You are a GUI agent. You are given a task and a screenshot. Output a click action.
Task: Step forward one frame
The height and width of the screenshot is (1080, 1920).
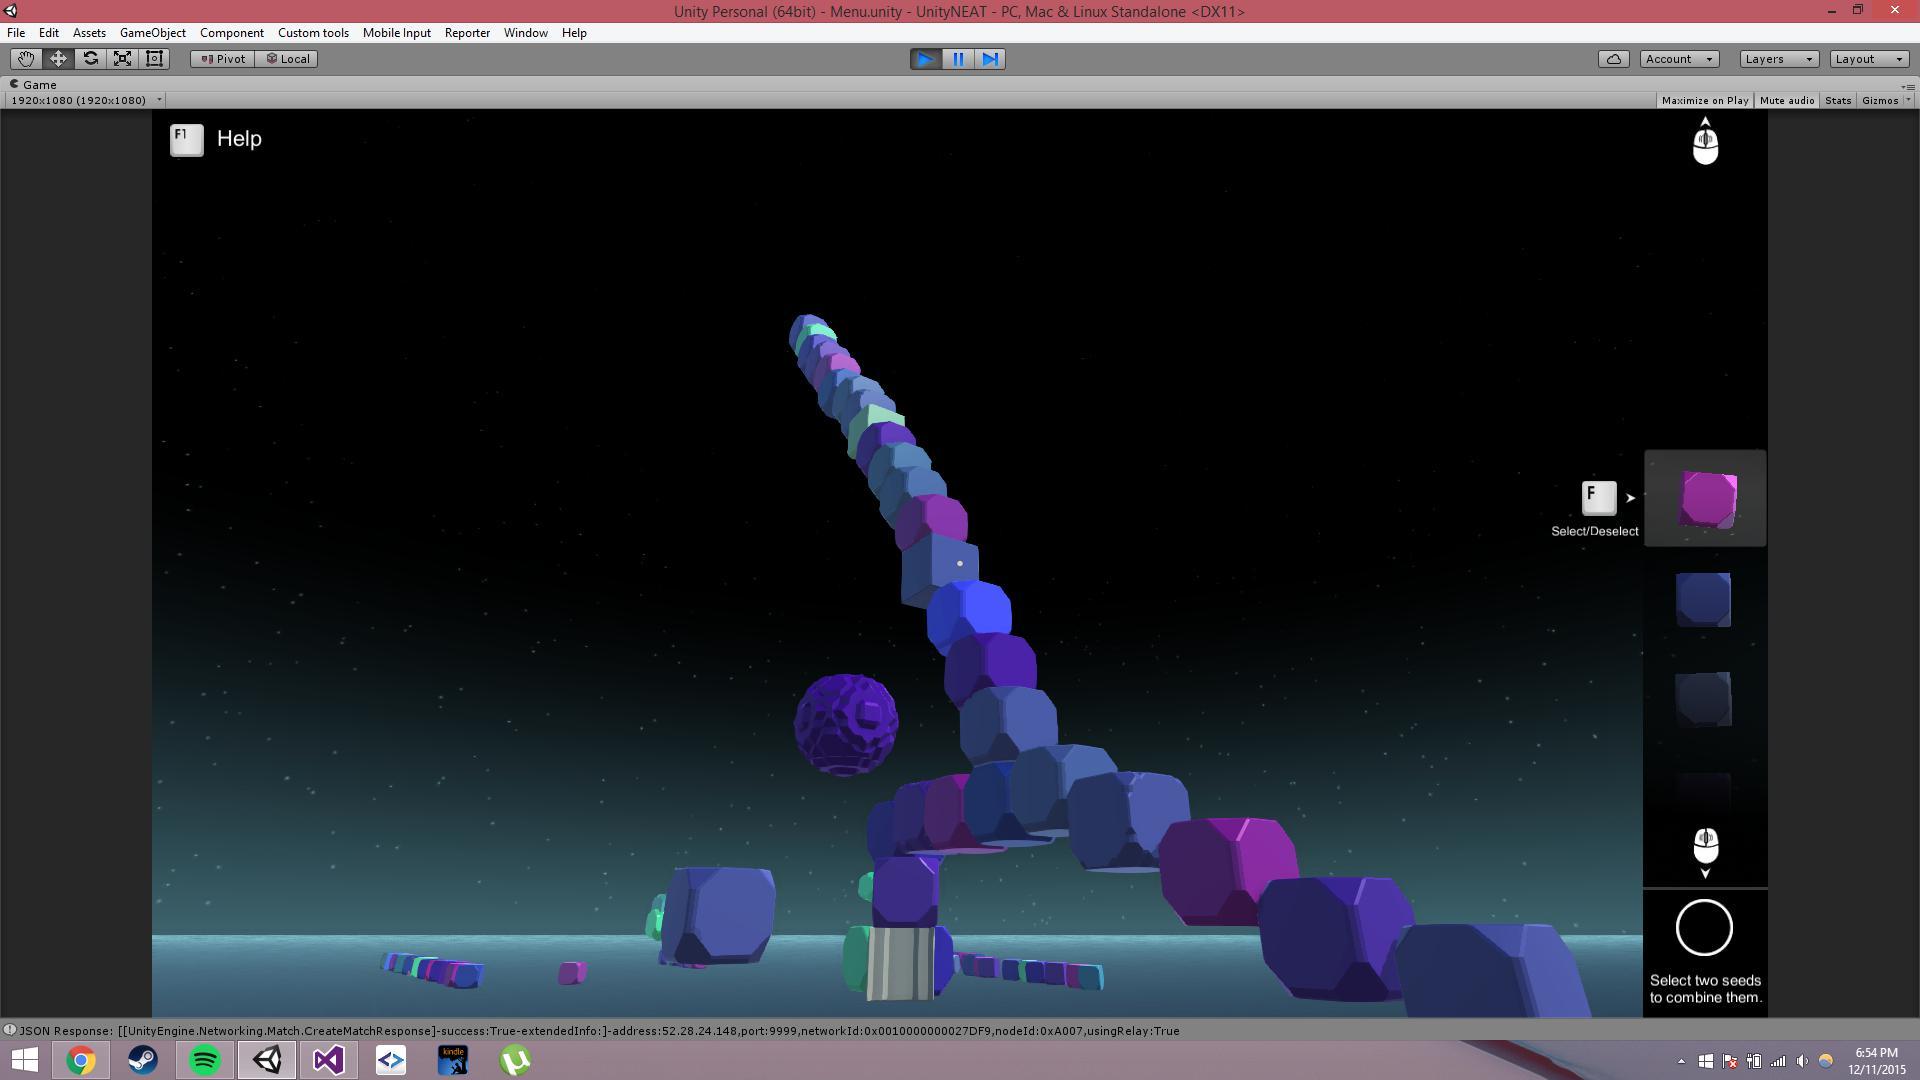coord(990,59)
